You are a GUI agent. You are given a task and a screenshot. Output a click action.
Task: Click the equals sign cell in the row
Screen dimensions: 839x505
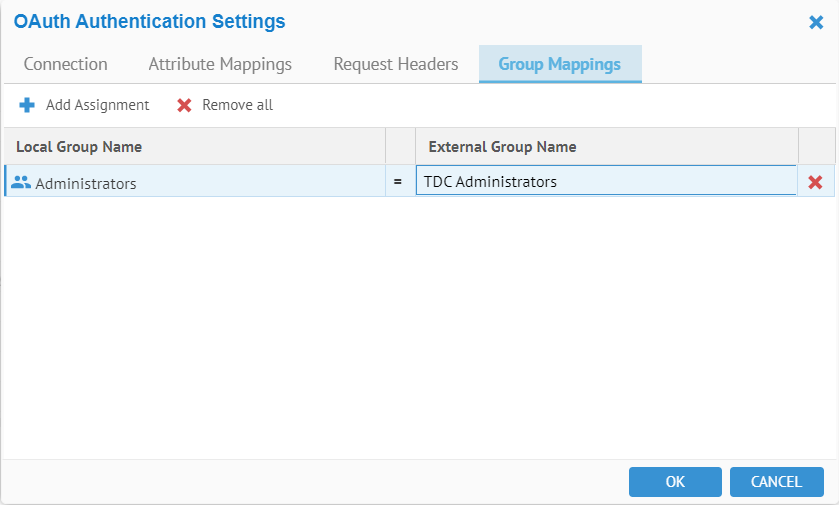pyautogui.click(x=398, y=182)
